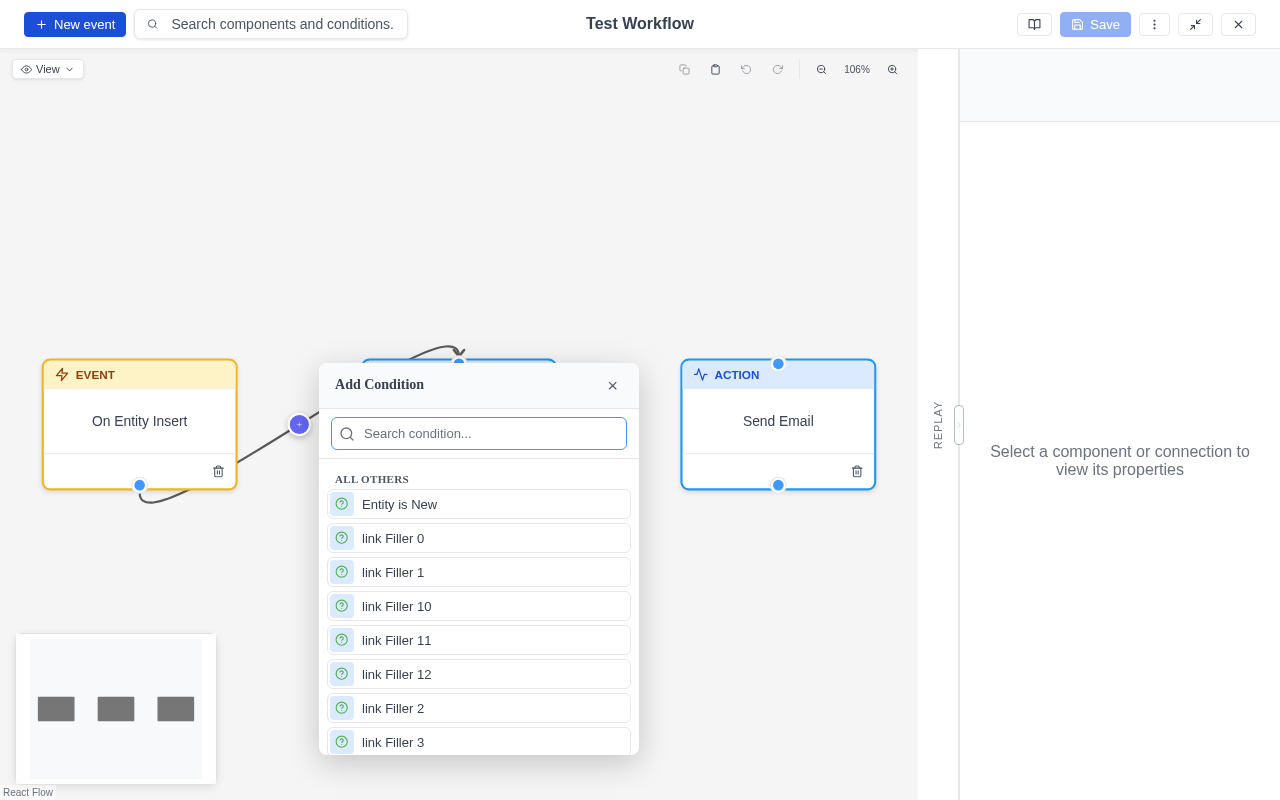The height and width of the screenshot is (800, 1280).
Task: Click the Copy icon in the canvas toolbar
Action: coord(685,69)
